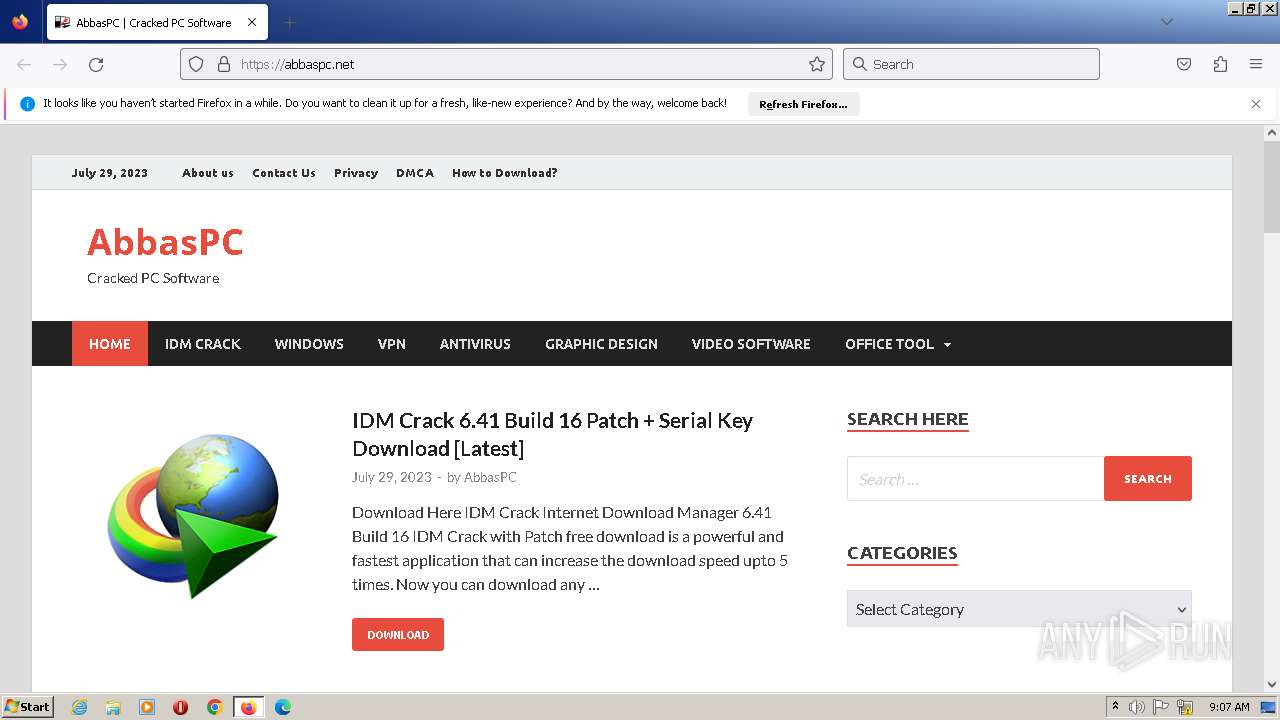Click the Firefox back arrow

tap(24, 64)
